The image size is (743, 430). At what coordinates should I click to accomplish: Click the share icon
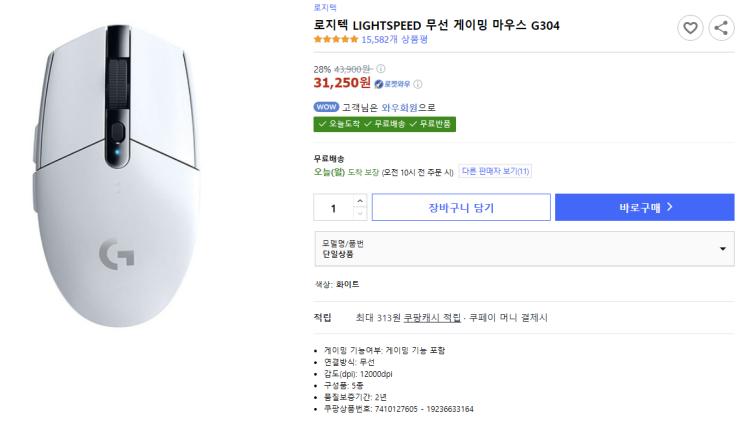(721, 28)
